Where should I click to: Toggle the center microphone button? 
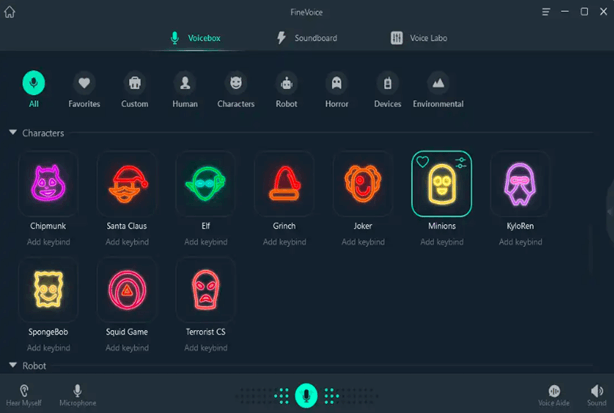tap(307, 395)
